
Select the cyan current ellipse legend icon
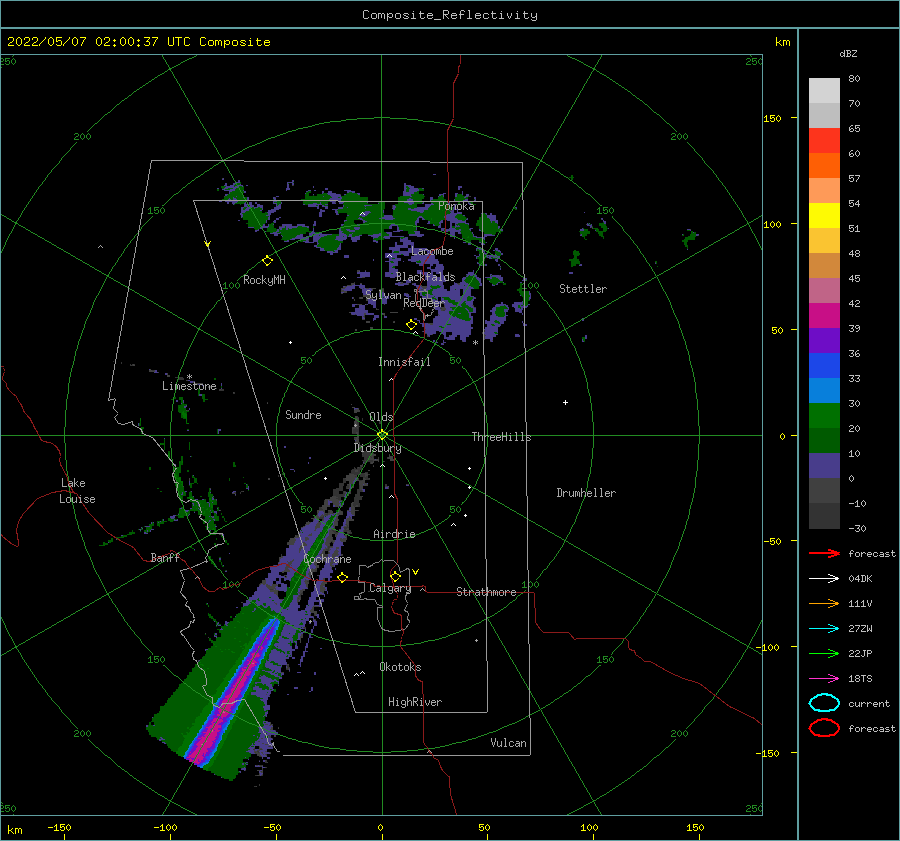pyautogui.click(x=824, y=703)
